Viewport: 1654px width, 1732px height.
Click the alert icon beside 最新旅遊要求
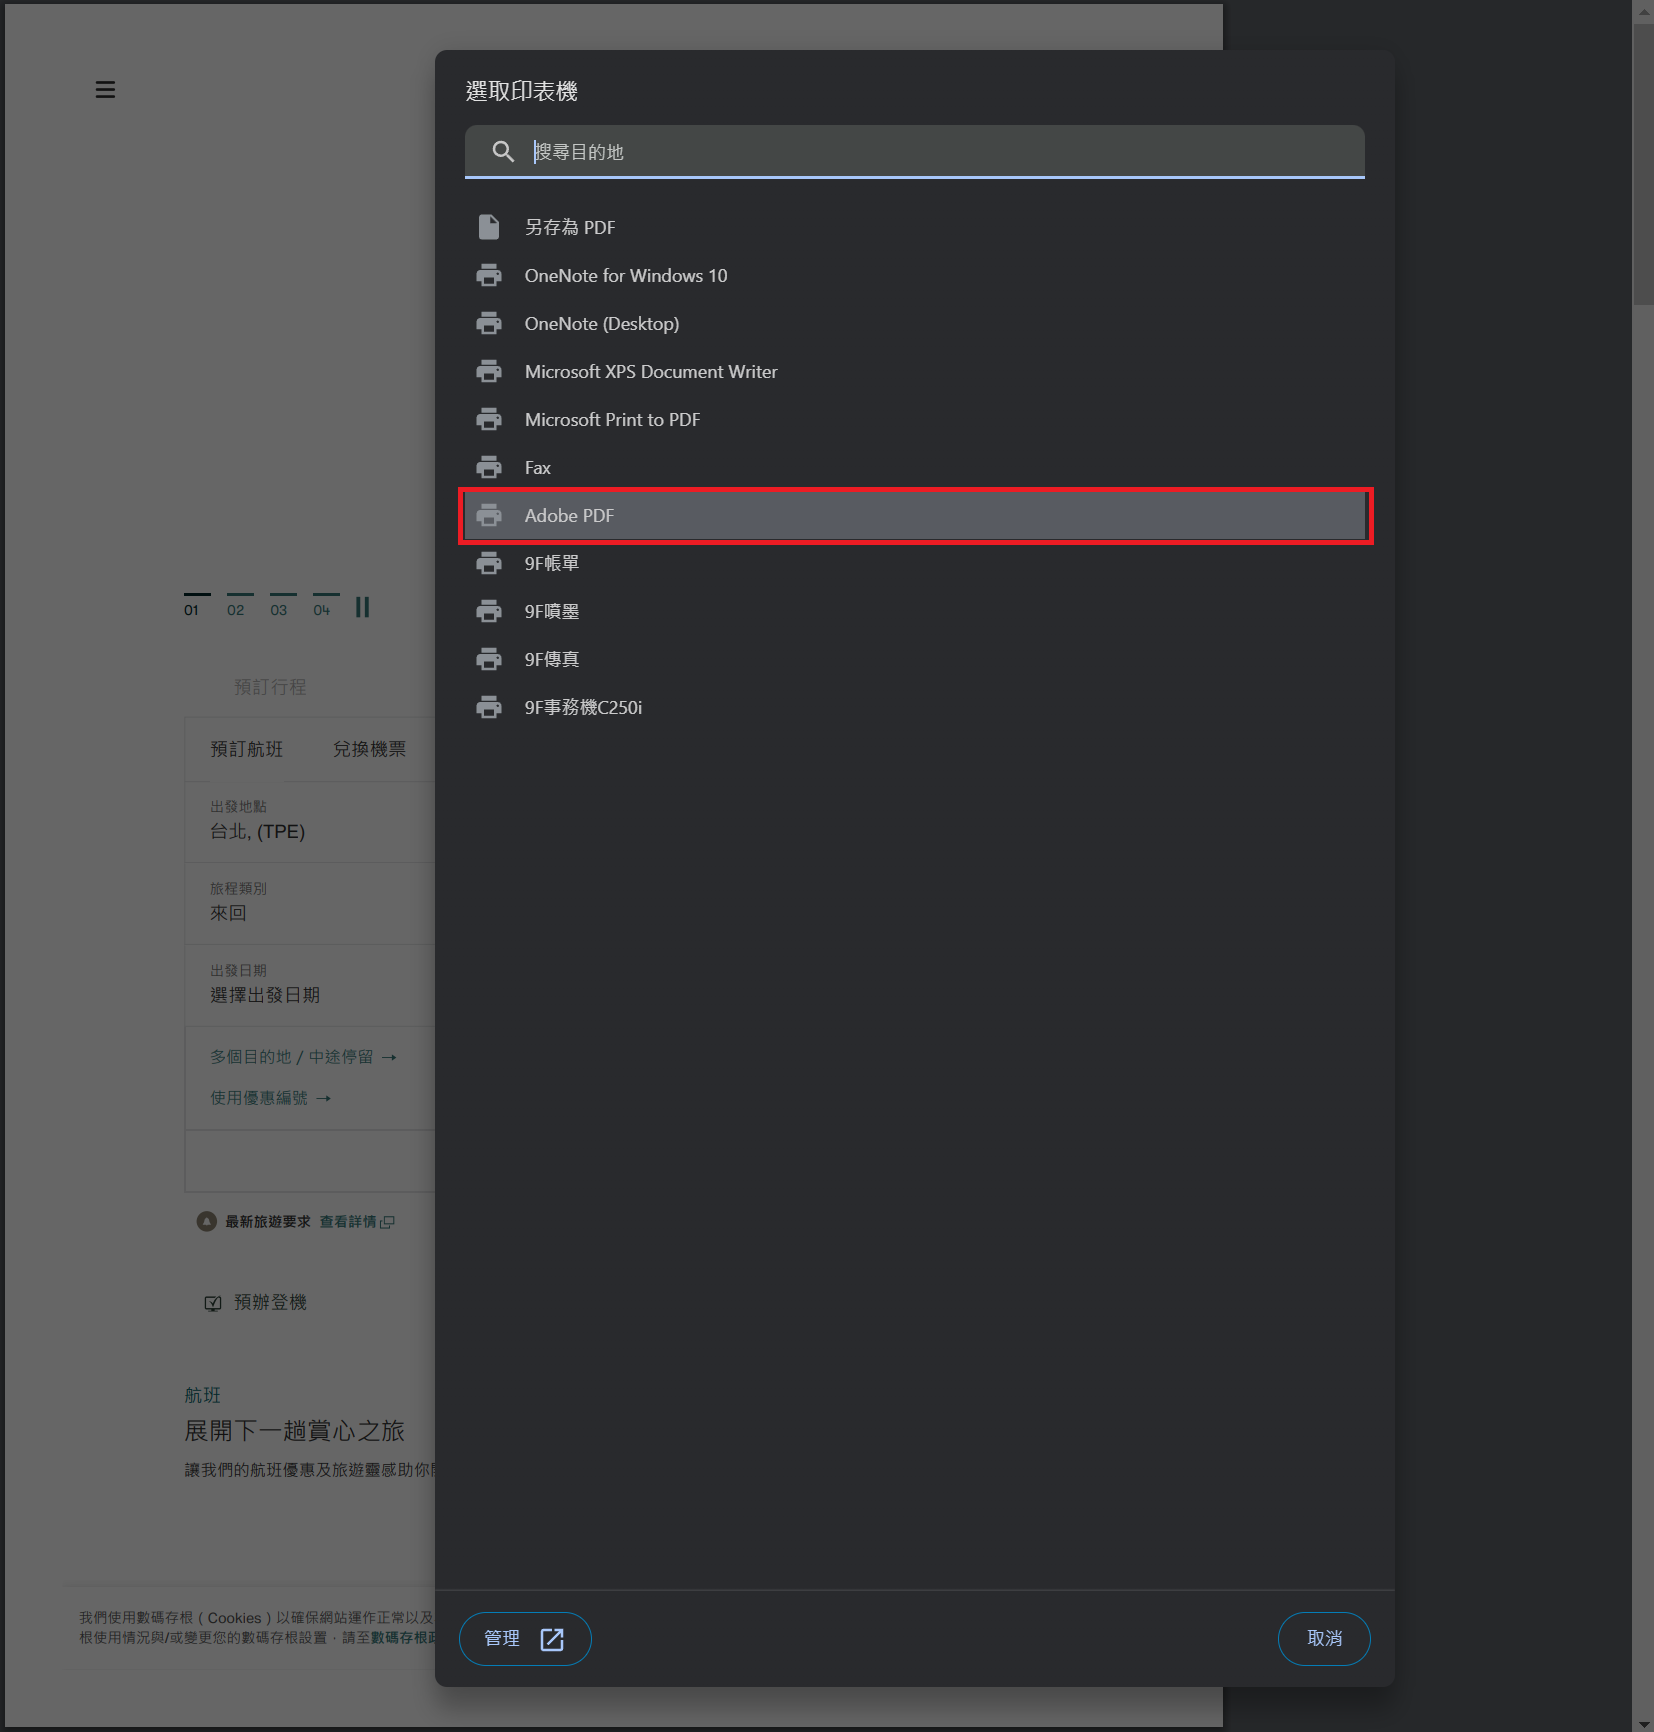pyautogui.click(x=207, y=1221)
